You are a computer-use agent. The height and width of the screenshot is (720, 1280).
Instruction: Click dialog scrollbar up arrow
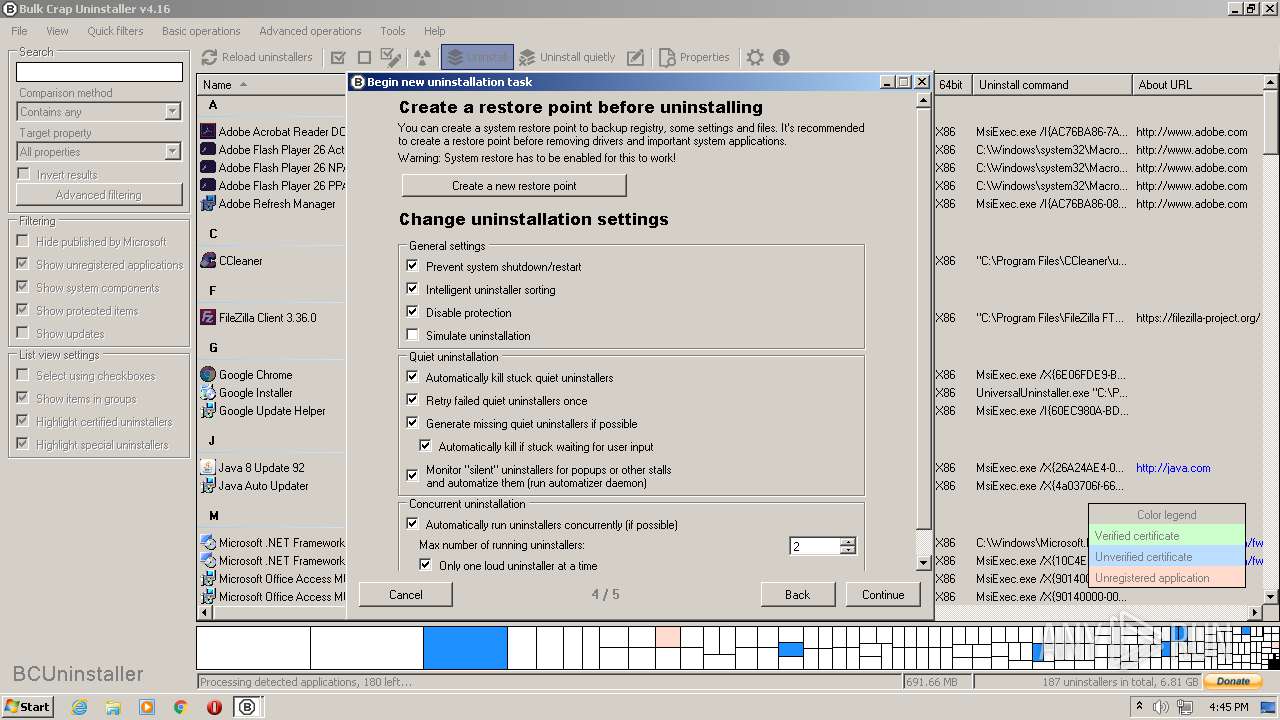pyautogui.click(x=924, y=103)
